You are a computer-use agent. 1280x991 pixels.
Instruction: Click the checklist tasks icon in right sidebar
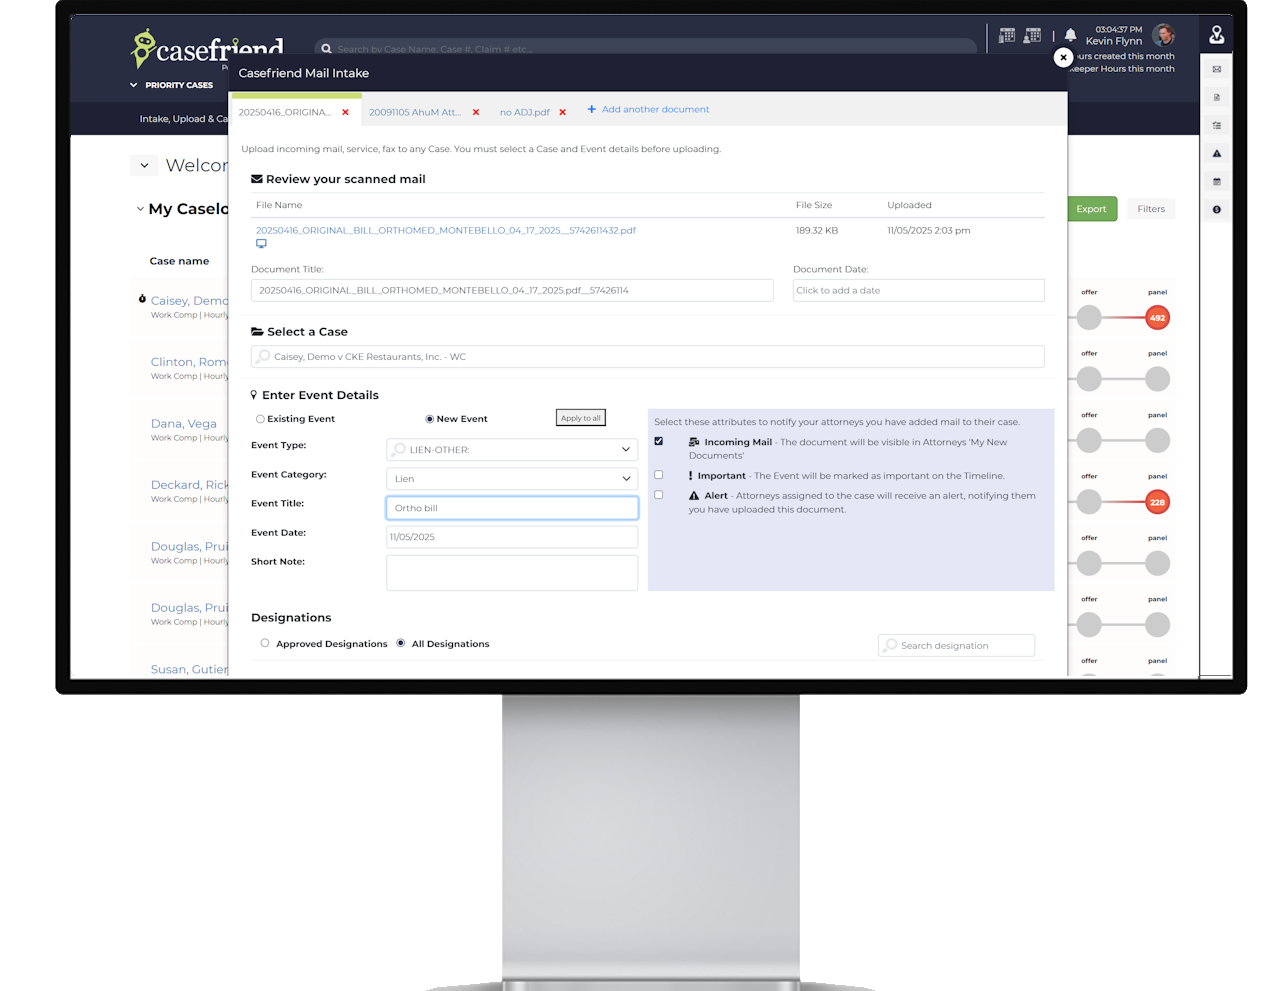1216,125
